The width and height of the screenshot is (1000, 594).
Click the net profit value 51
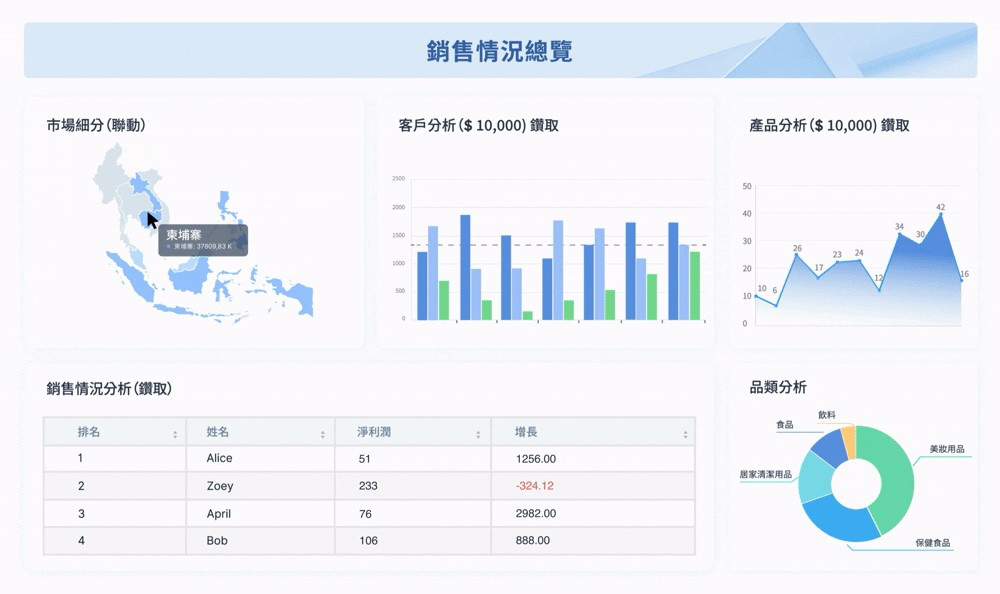(x=365, y=459)
